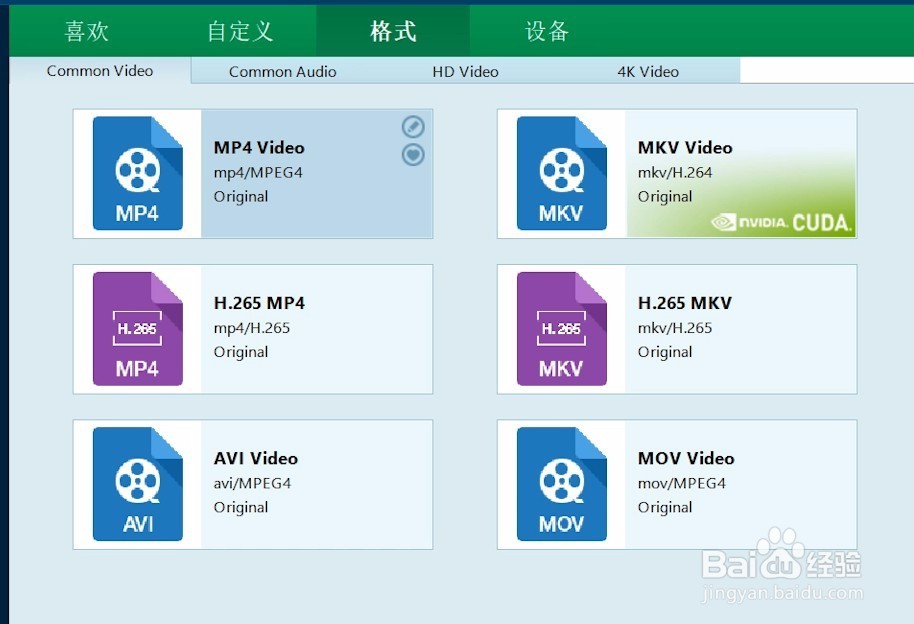Click the mkv/H.264 codec text
The image size is (914, 624).
[675, 173]
